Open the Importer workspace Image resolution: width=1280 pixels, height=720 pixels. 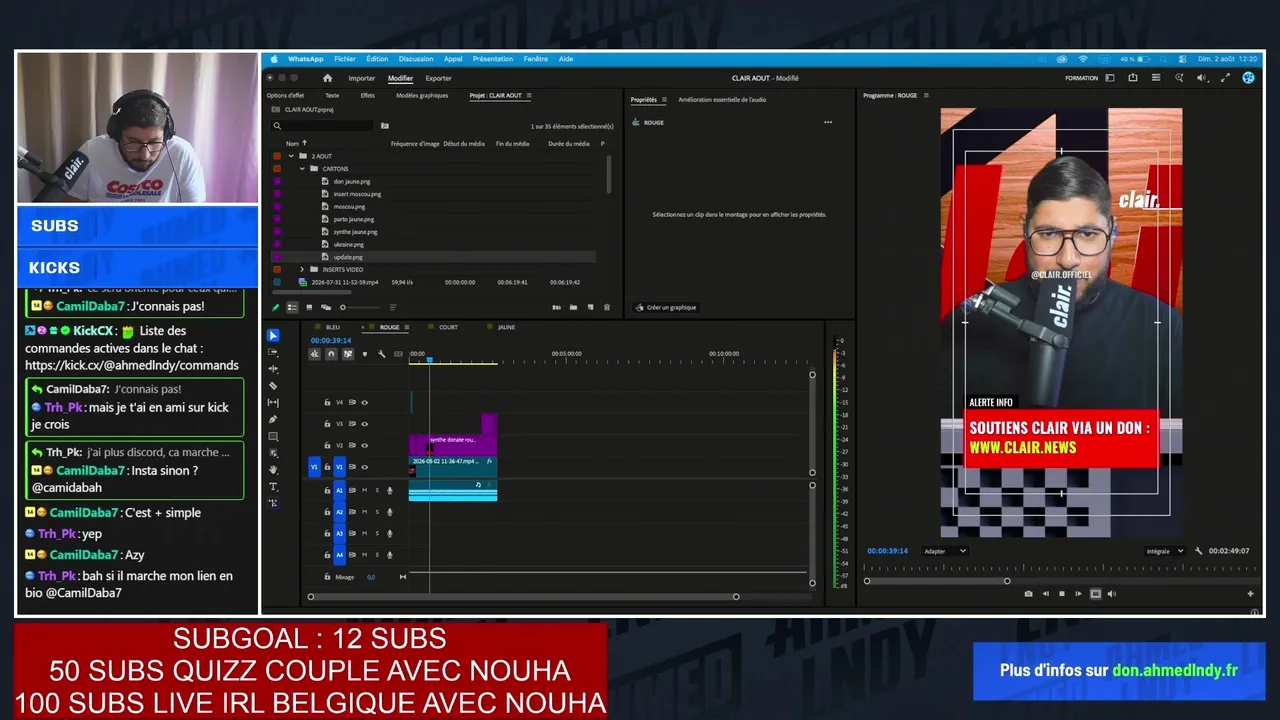tap(362, 78)
